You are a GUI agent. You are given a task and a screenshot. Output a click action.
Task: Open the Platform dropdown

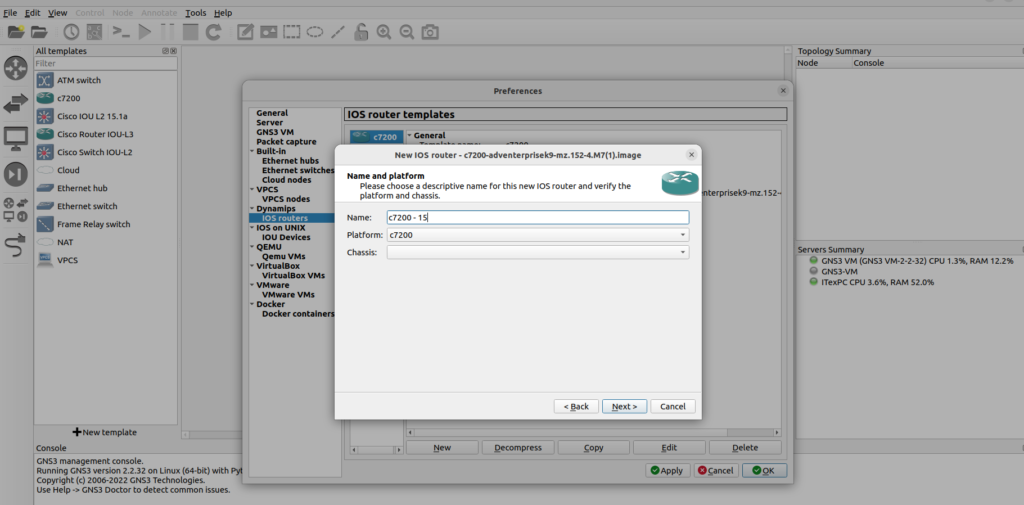[537, 235]
